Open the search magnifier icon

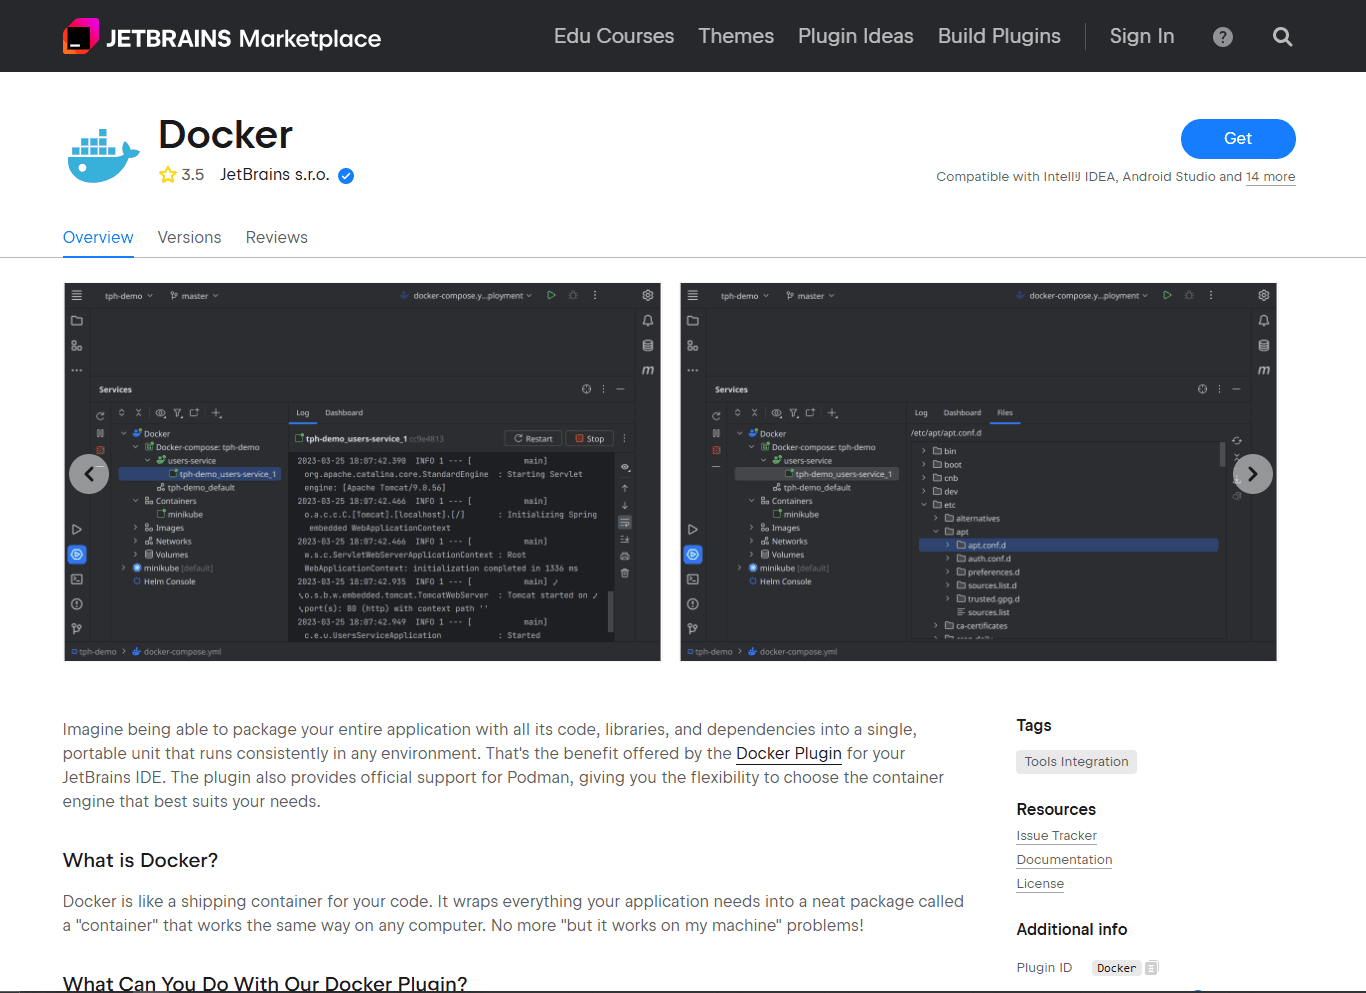point(1282,37)
